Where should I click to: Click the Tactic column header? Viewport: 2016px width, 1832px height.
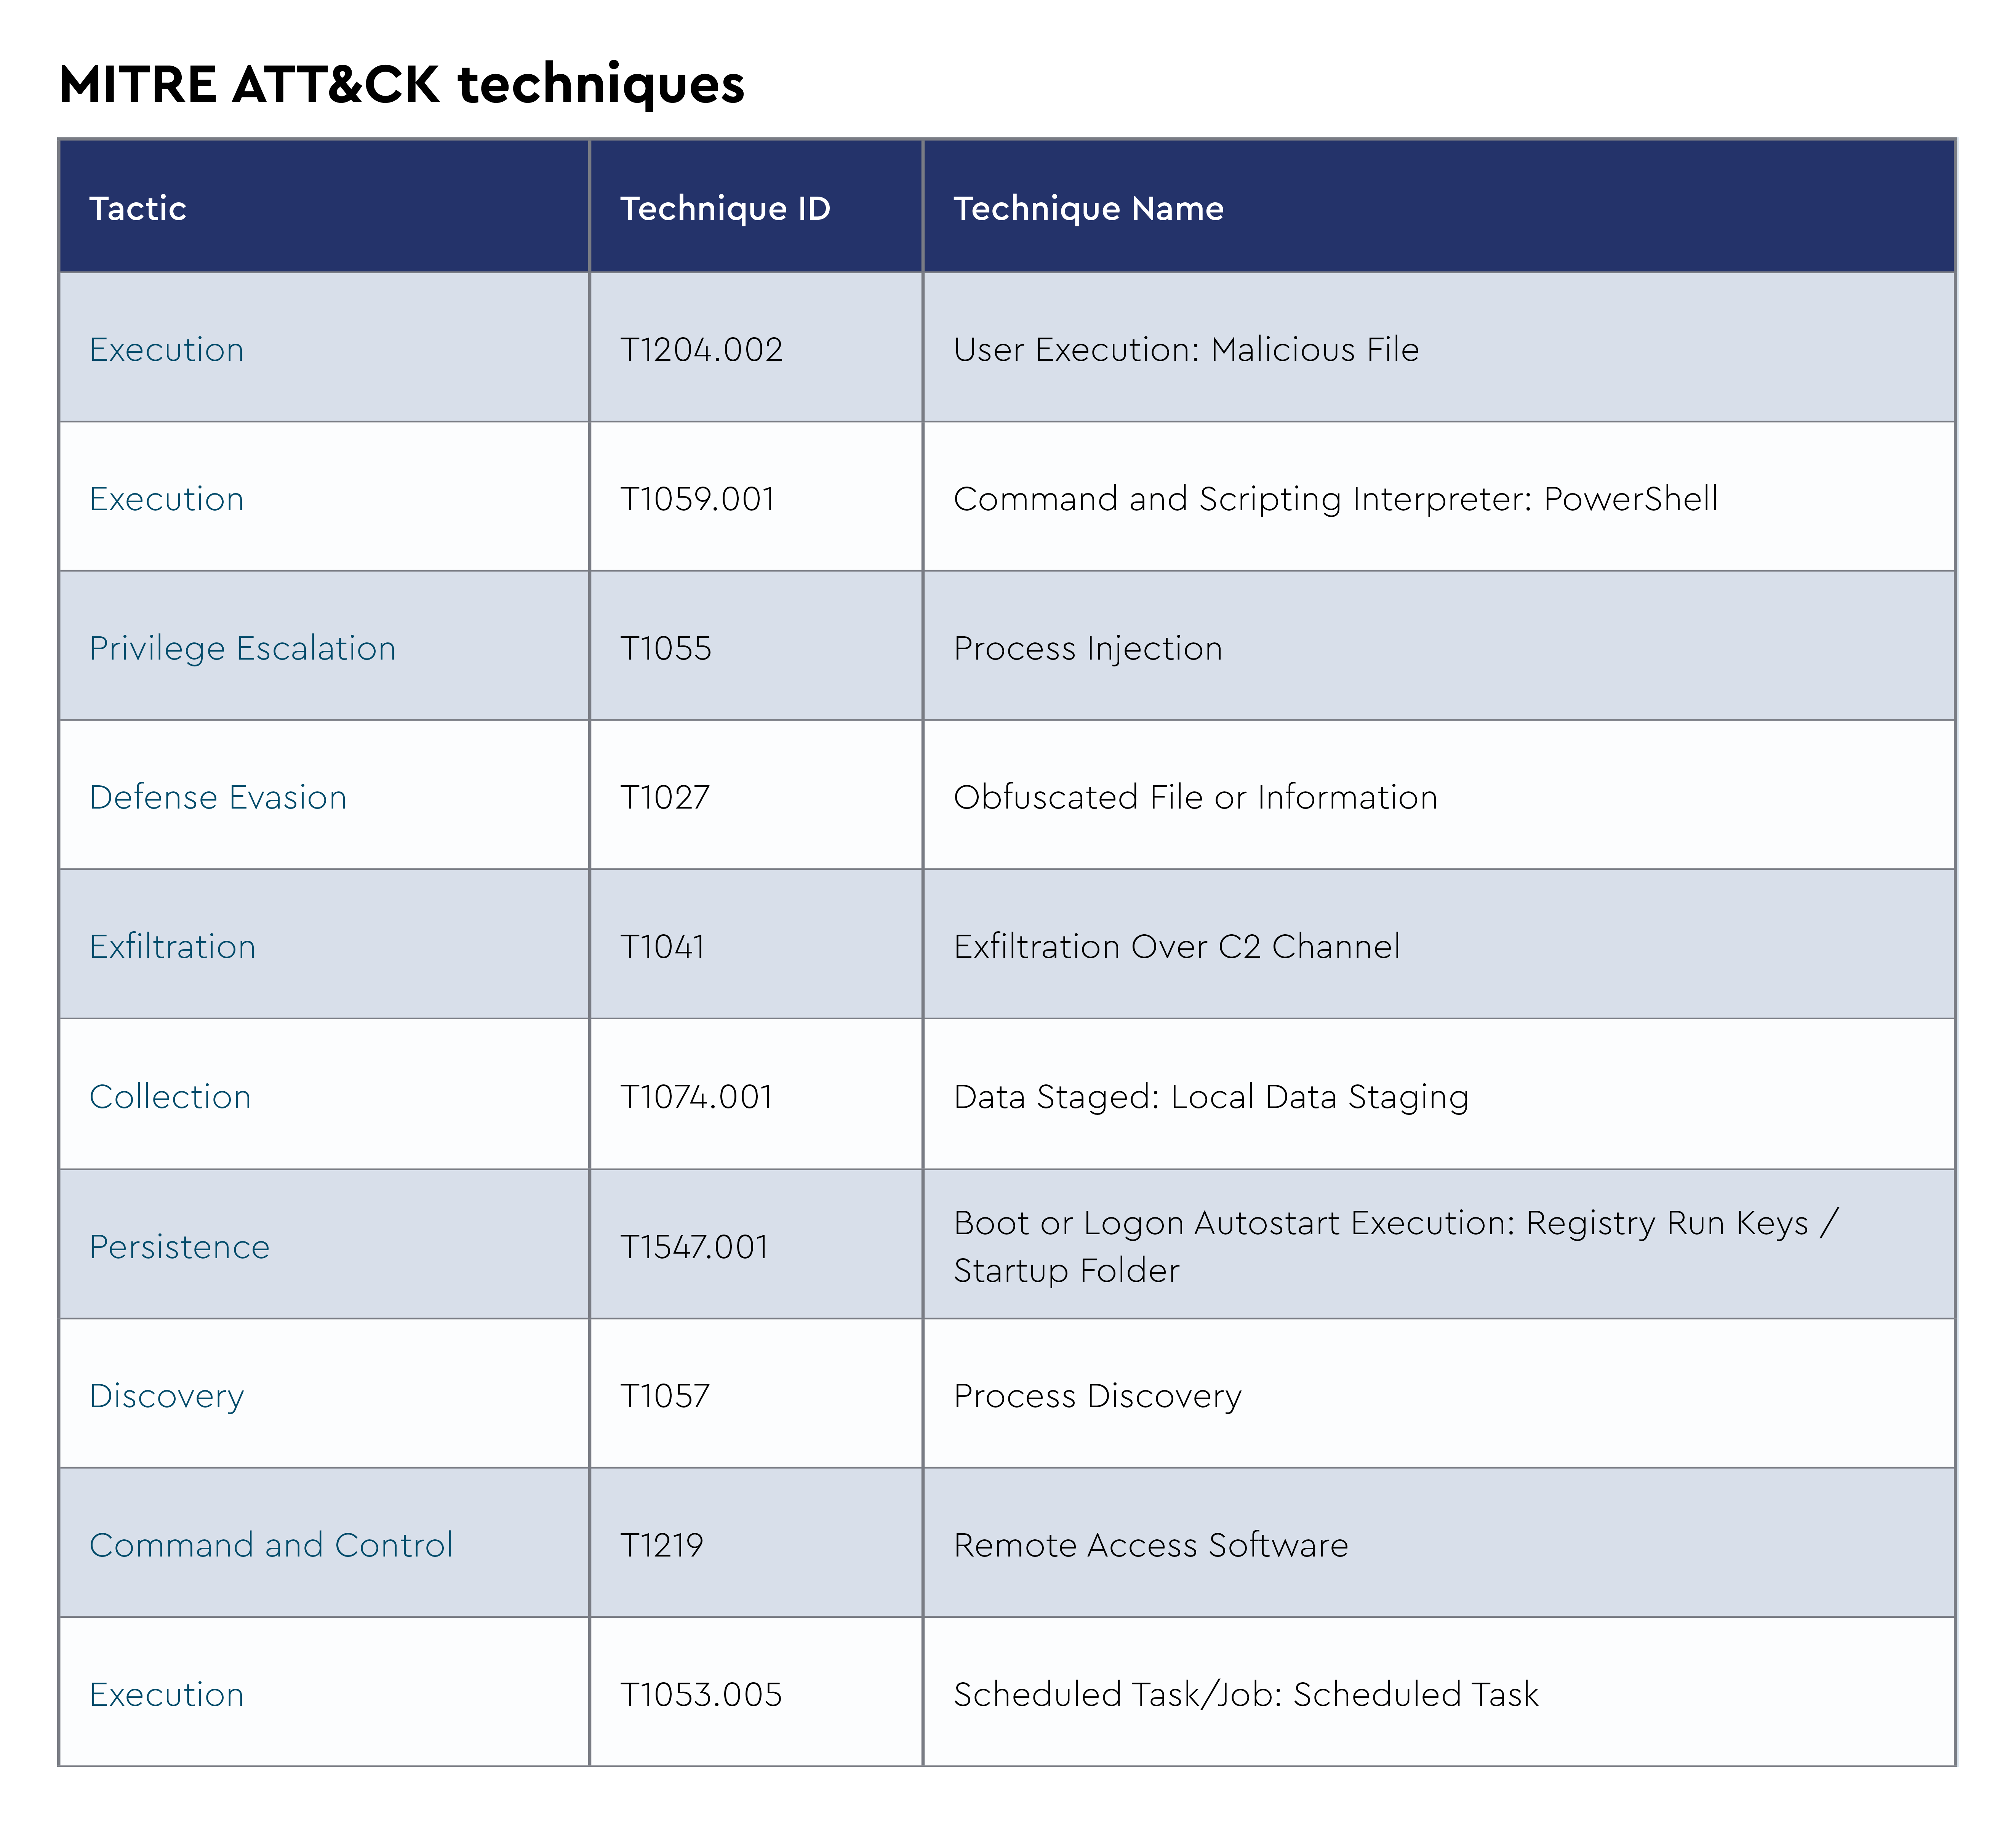(138, 208)
